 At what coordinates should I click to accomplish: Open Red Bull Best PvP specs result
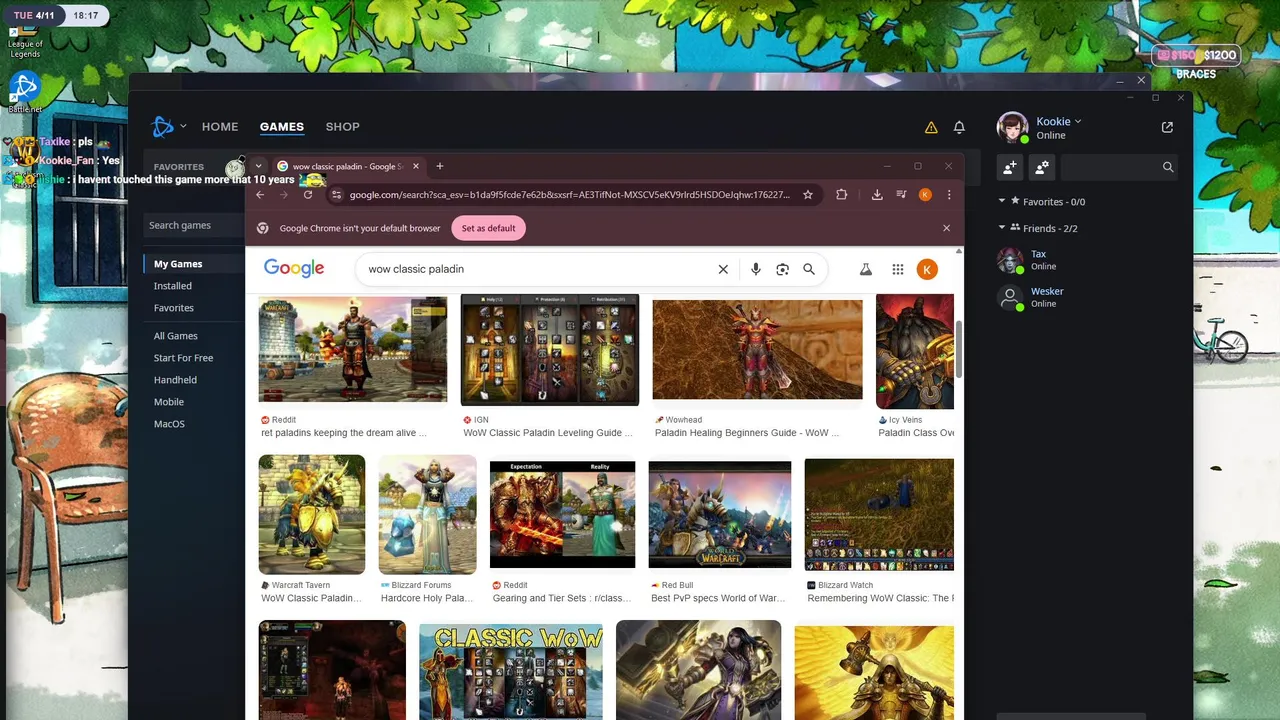(x=720, y=514)
